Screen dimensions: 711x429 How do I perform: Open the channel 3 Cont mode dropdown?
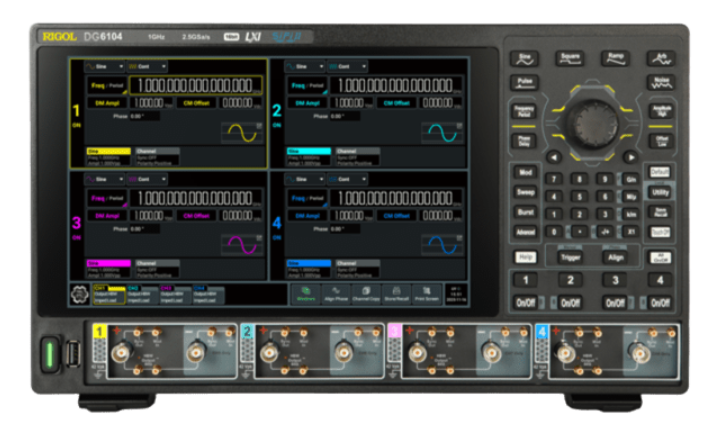coord(147,180)
